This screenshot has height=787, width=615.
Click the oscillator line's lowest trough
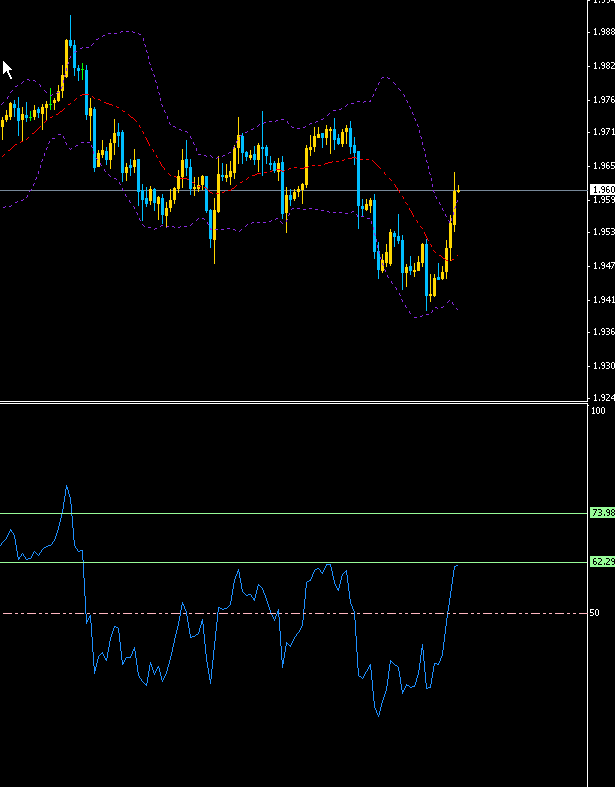378,715
